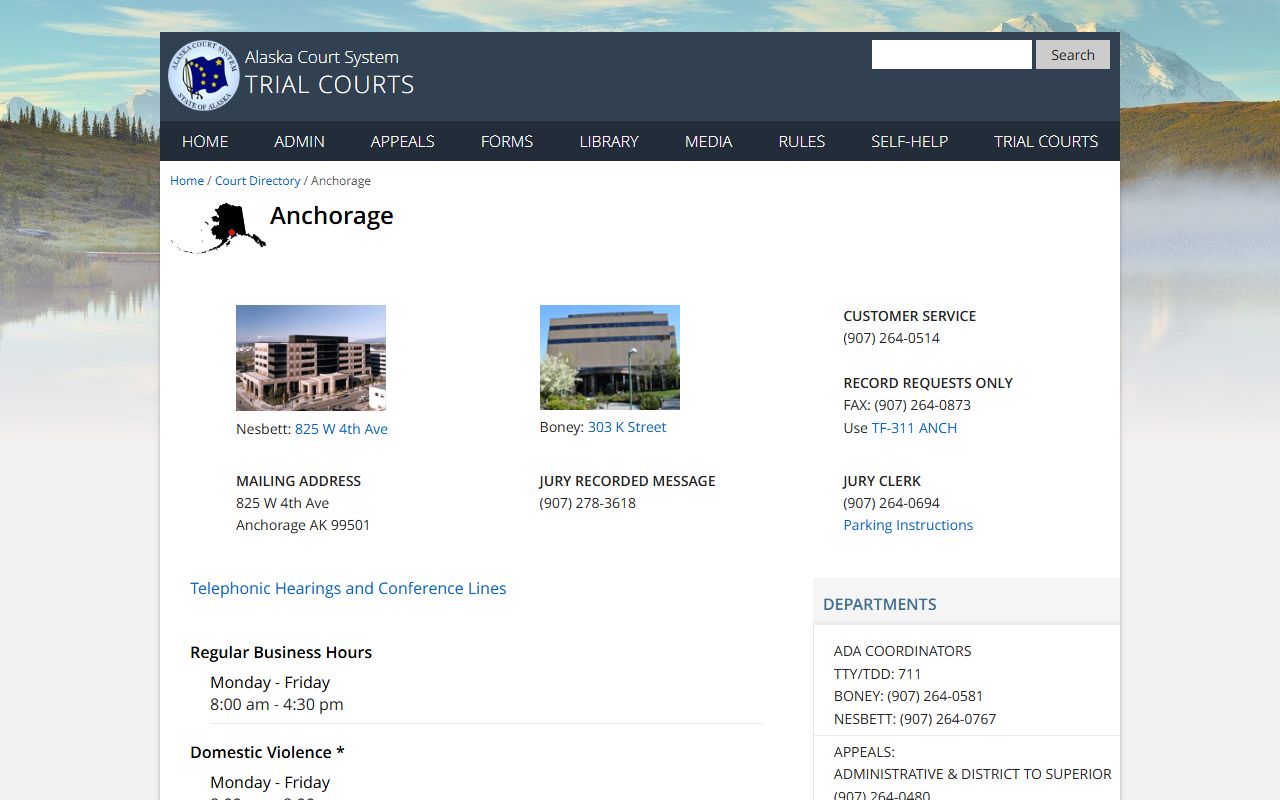
Task: Open the Parking Instructions link
Action: click(908, 525)
